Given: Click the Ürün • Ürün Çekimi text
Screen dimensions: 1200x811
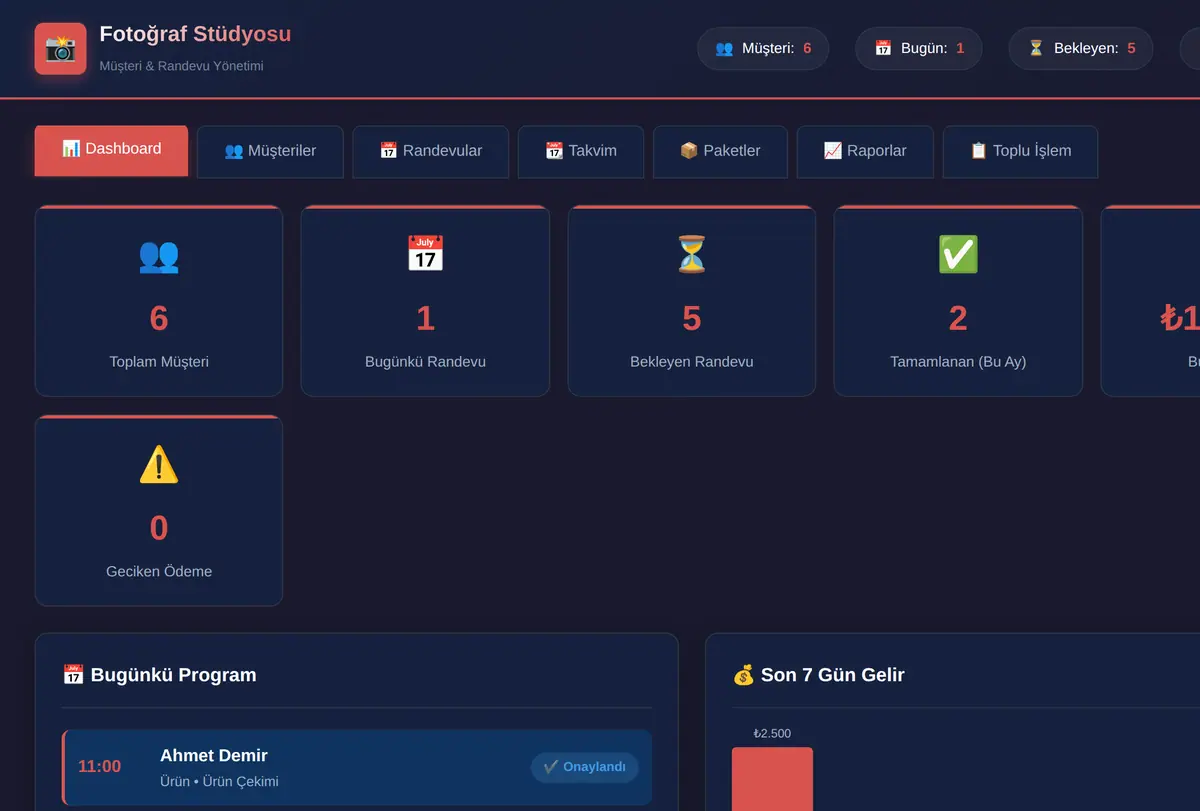Looking at the screenshot, I should click(219, 781).
